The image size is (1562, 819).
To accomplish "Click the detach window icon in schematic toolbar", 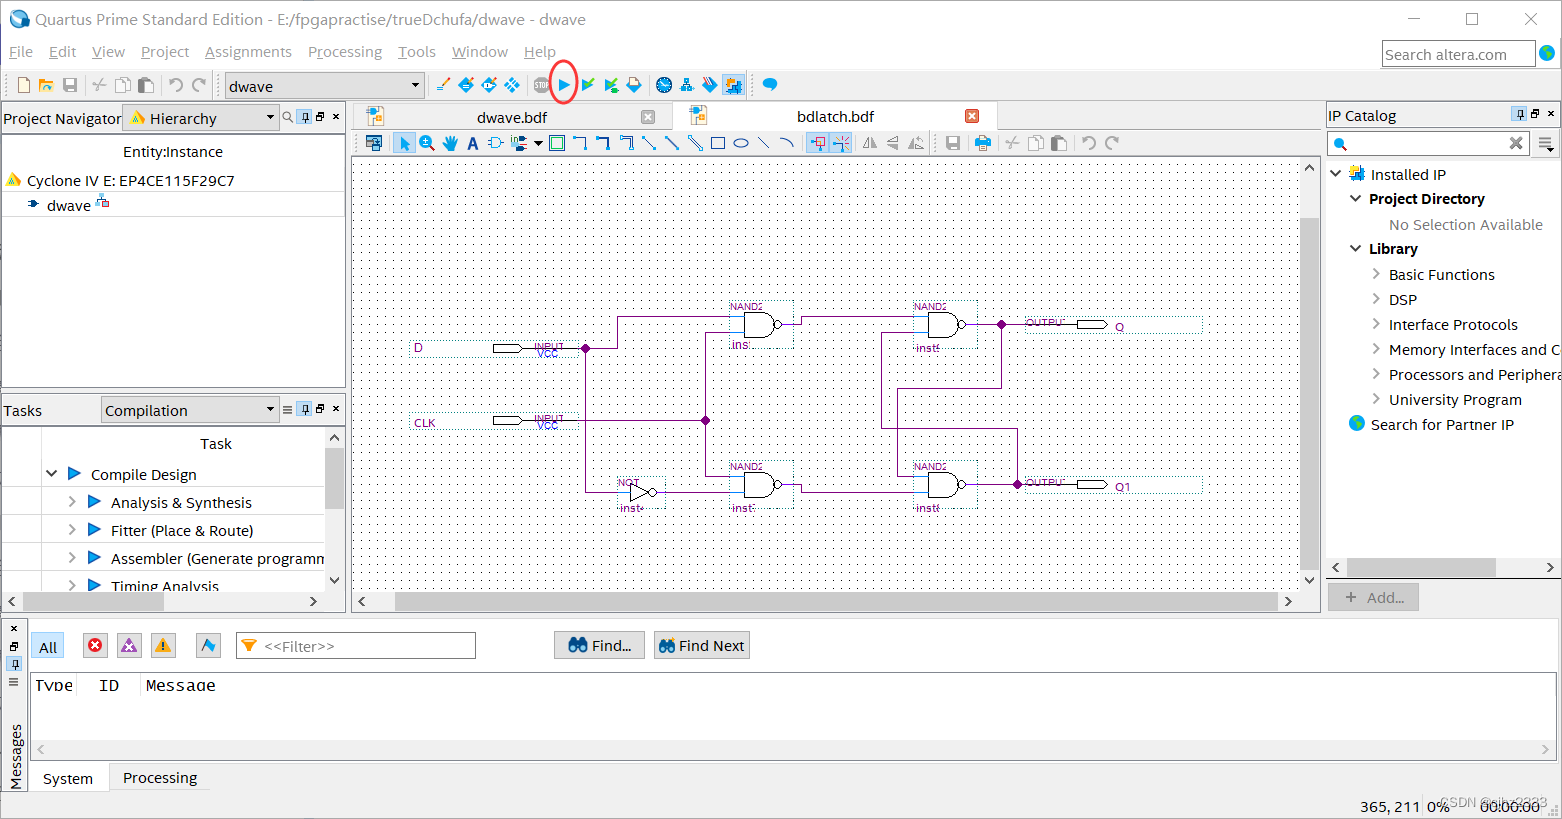I will tap(374, 143).
